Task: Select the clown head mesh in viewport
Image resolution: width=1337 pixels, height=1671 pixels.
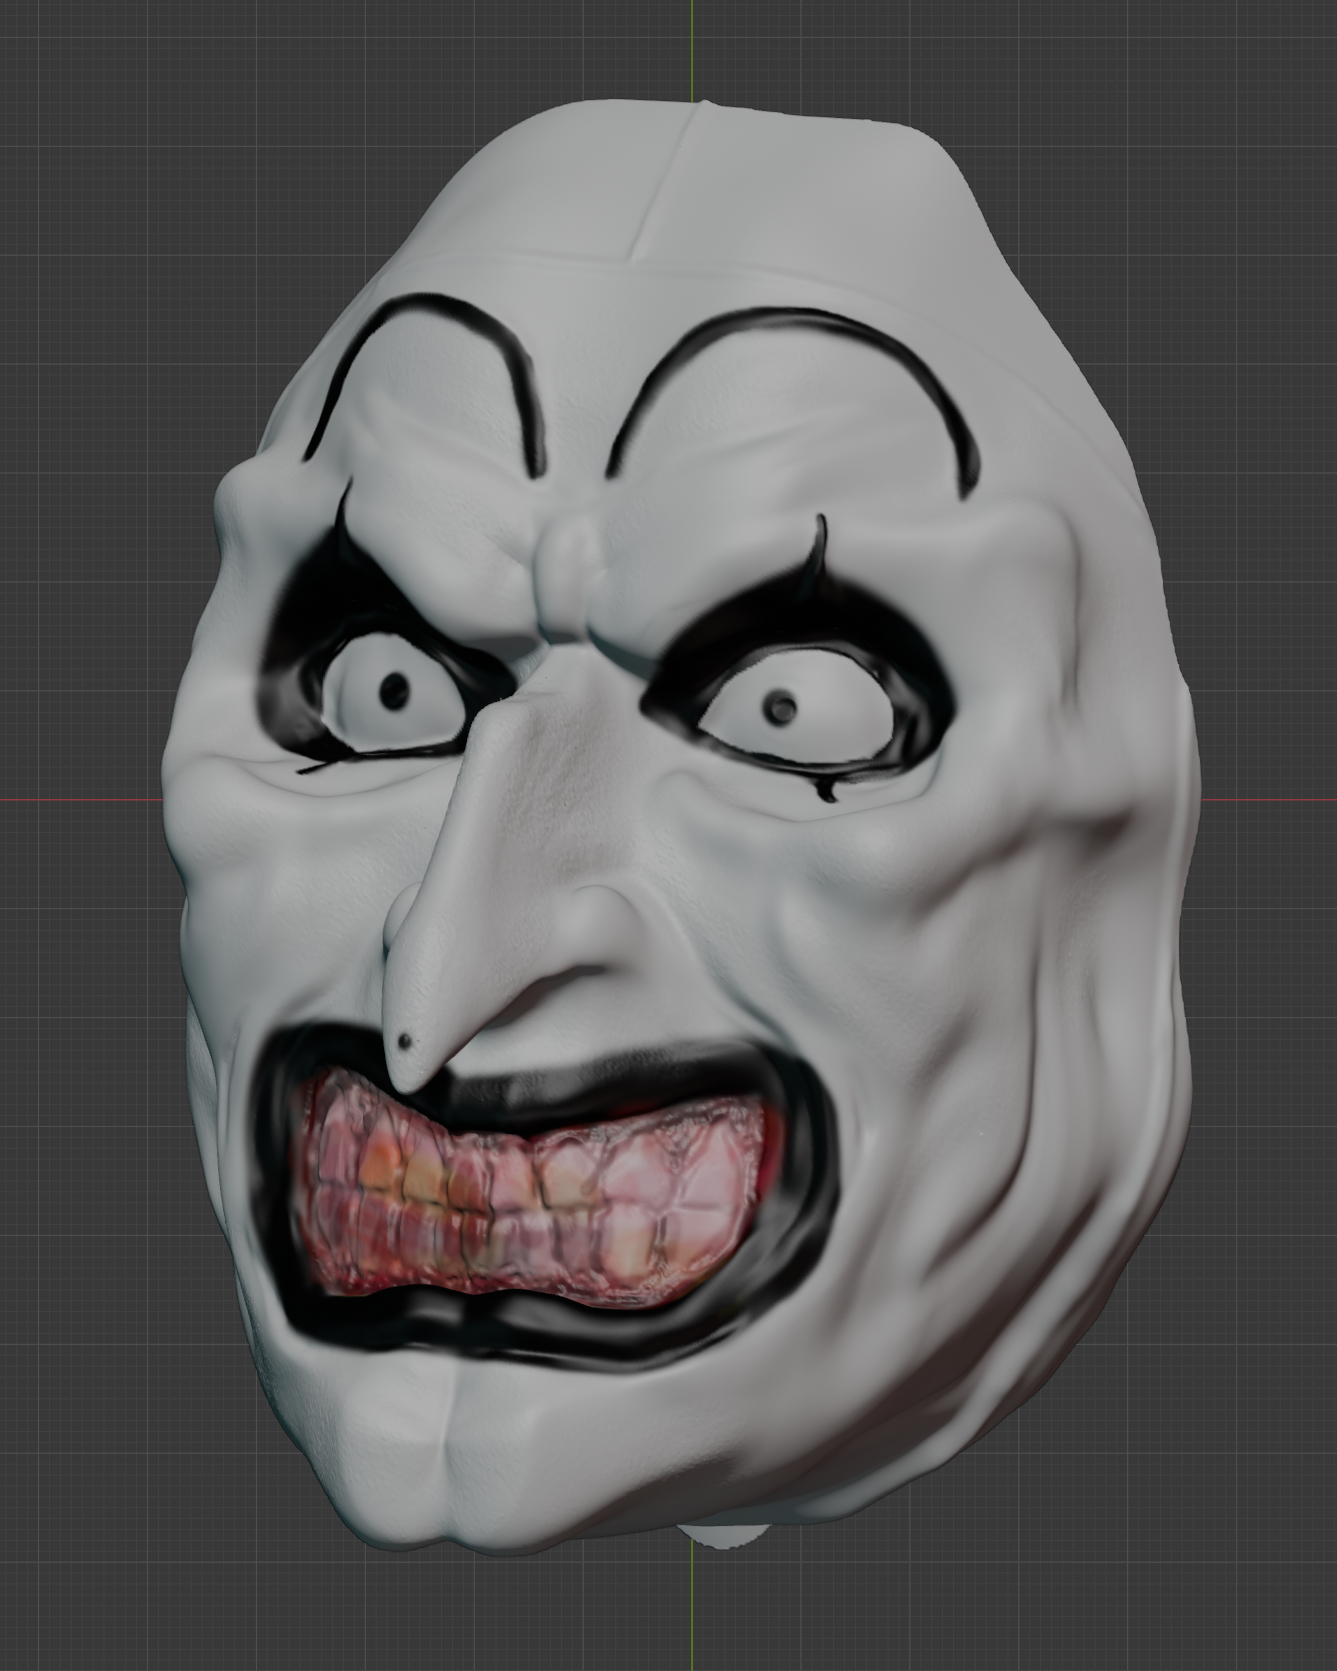Action: pyautogui.click(x=680, y=830)
